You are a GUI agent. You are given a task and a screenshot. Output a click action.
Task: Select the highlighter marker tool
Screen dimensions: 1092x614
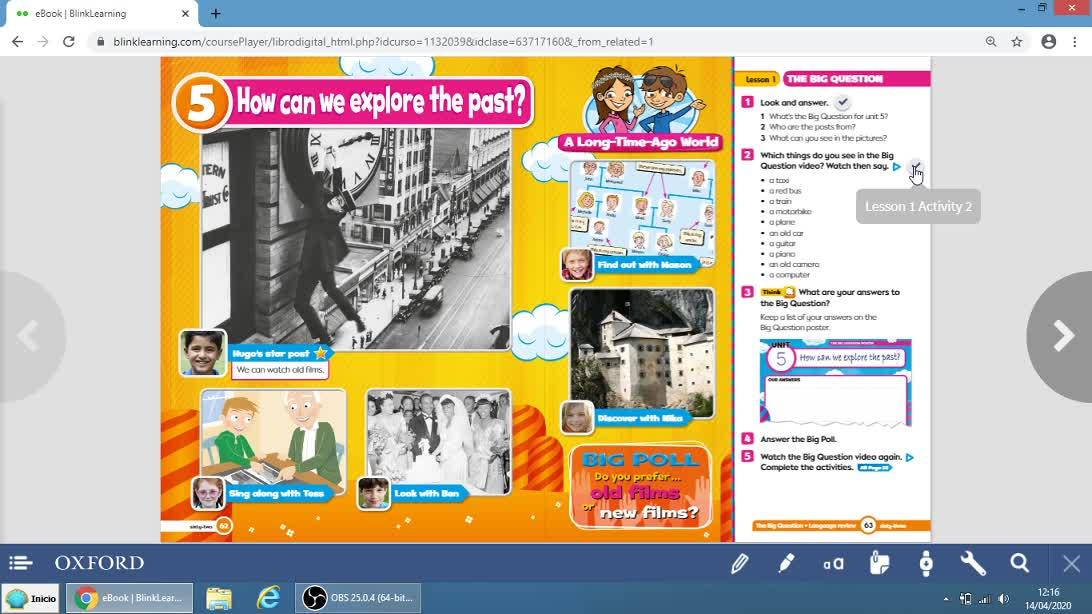click(786, 563)
